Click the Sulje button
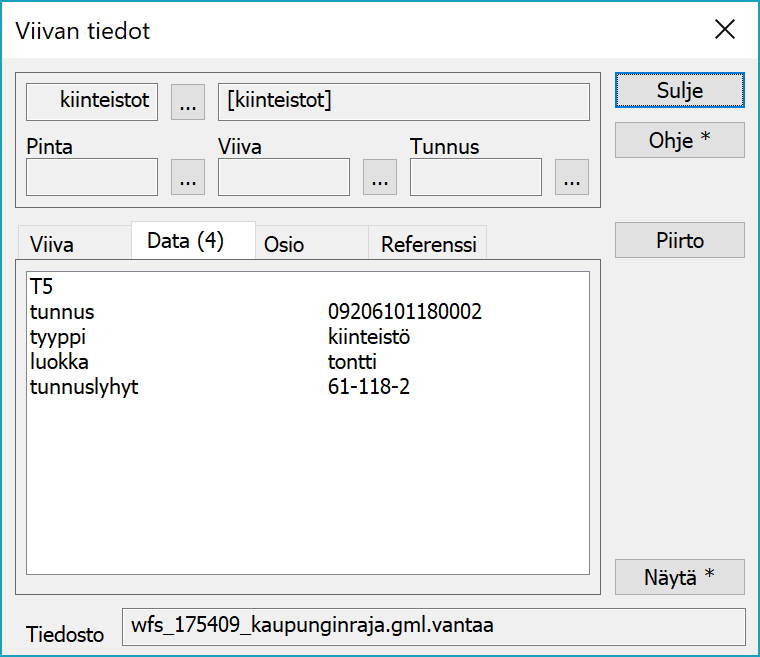Image resolution: width=760 pixels, height=657 pixels. point(680,90)
